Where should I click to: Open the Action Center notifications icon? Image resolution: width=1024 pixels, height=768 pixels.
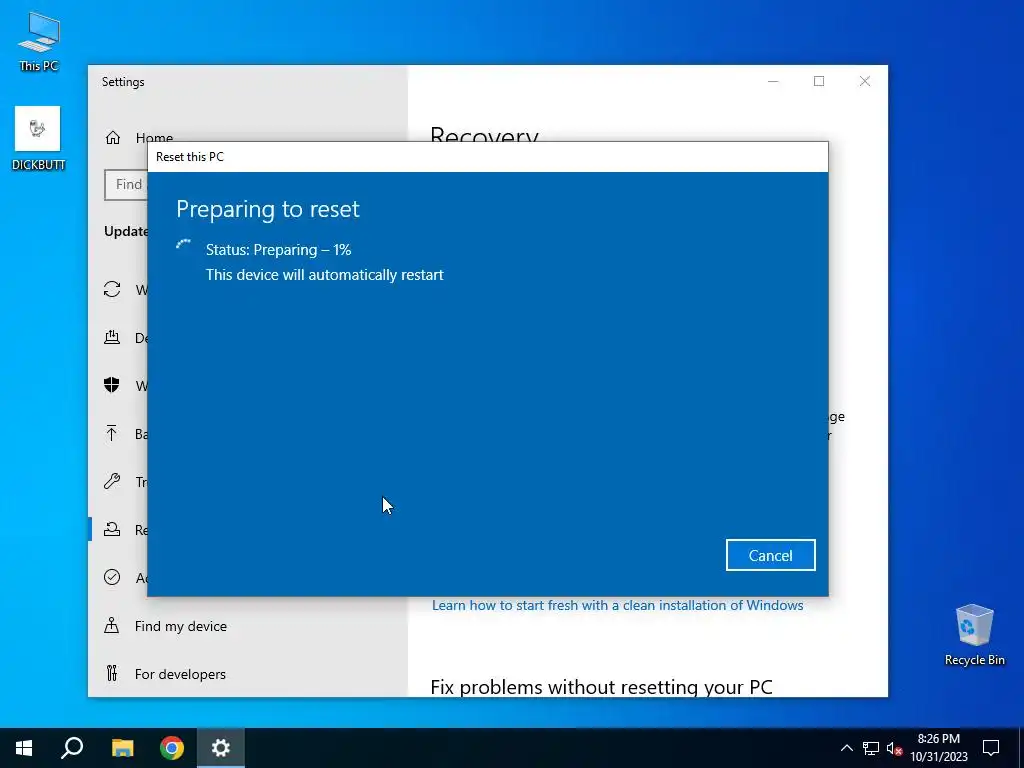click(x=991, y=748)
